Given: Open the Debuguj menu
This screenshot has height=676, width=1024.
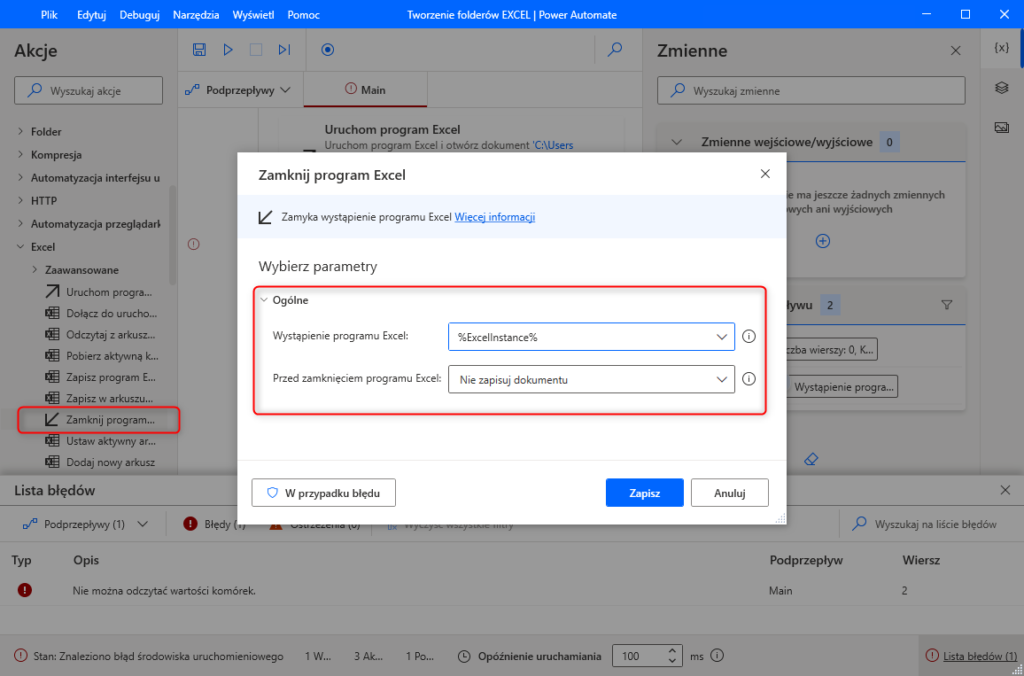Looking at the screenshot, I should 139,15.
